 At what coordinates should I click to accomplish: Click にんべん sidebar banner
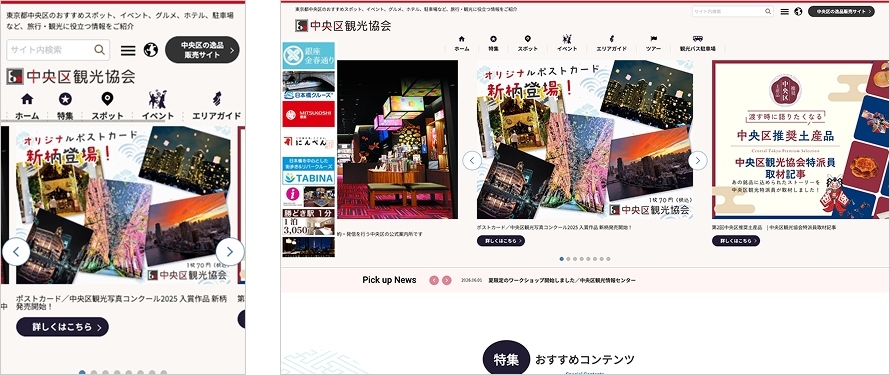pyautogui.click(x=308, y=141)
